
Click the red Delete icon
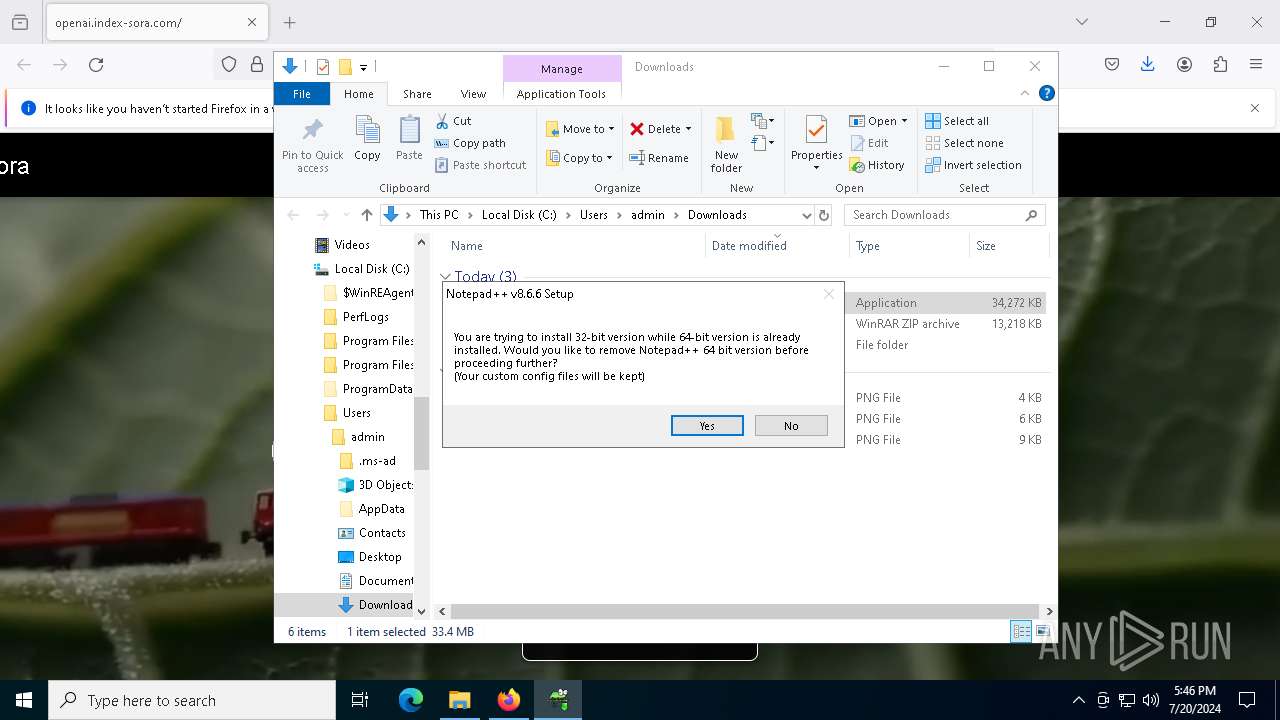pyautogui.click(x=637, y=129)
